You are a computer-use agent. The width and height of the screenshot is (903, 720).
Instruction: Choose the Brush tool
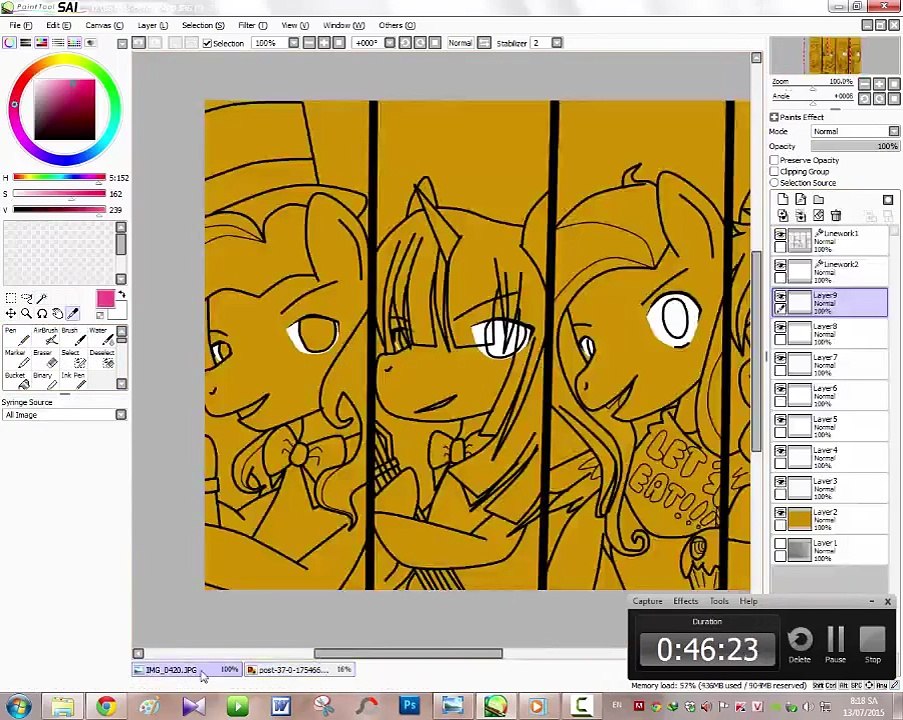74,337
